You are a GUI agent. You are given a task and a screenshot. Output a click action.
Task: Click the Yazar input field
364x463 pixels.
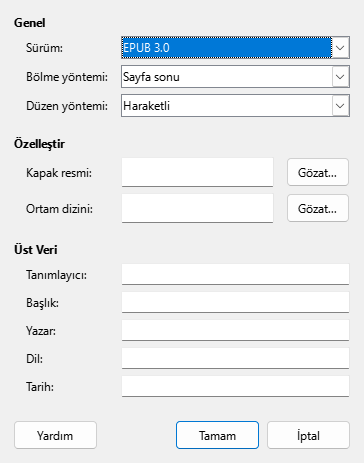coord(235,330)
